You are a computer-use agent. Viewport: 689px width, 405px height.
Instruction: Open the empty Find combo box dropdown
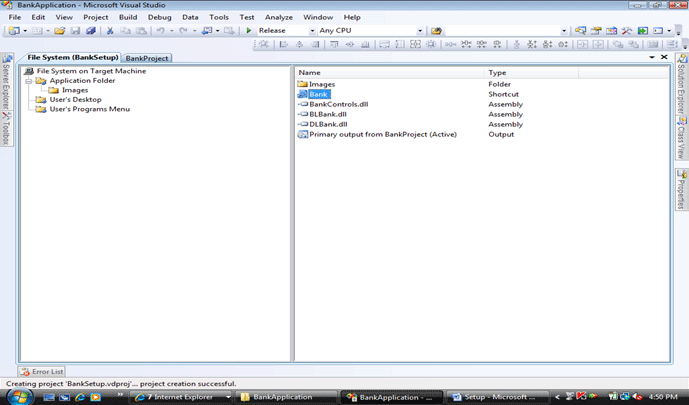564,31
